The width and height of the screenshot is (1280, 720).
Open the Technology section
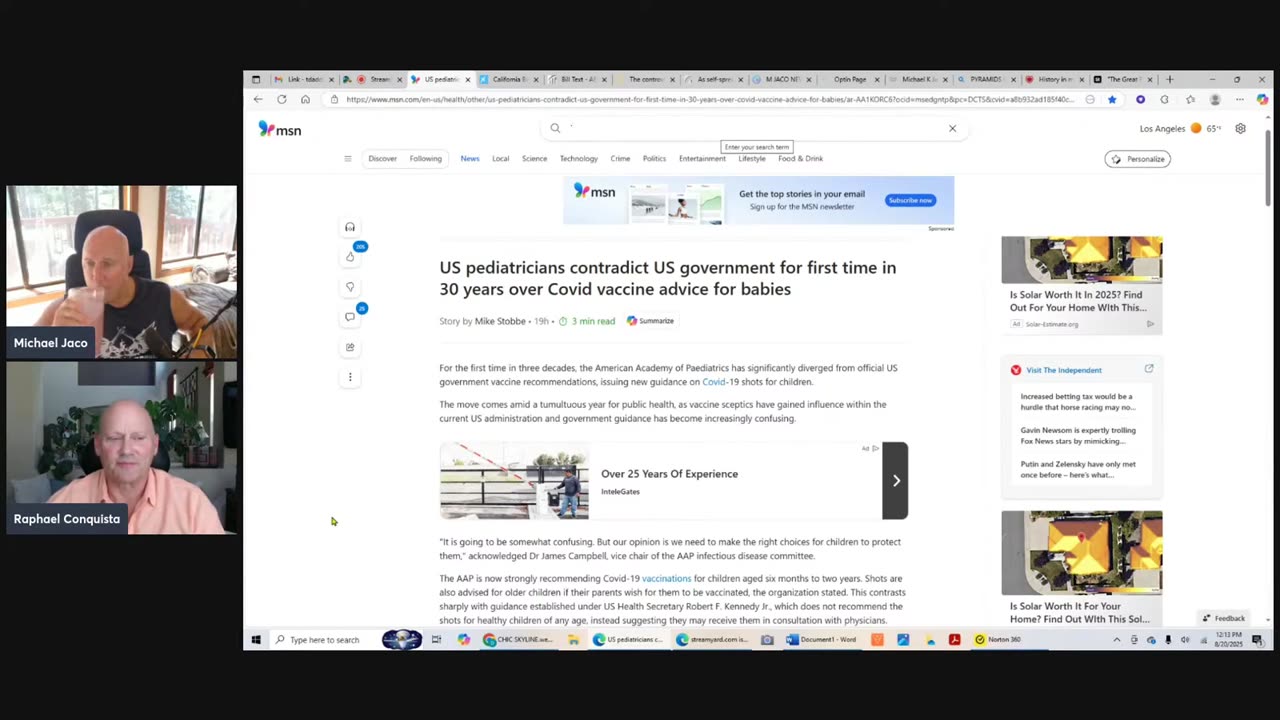click(578, 158)
